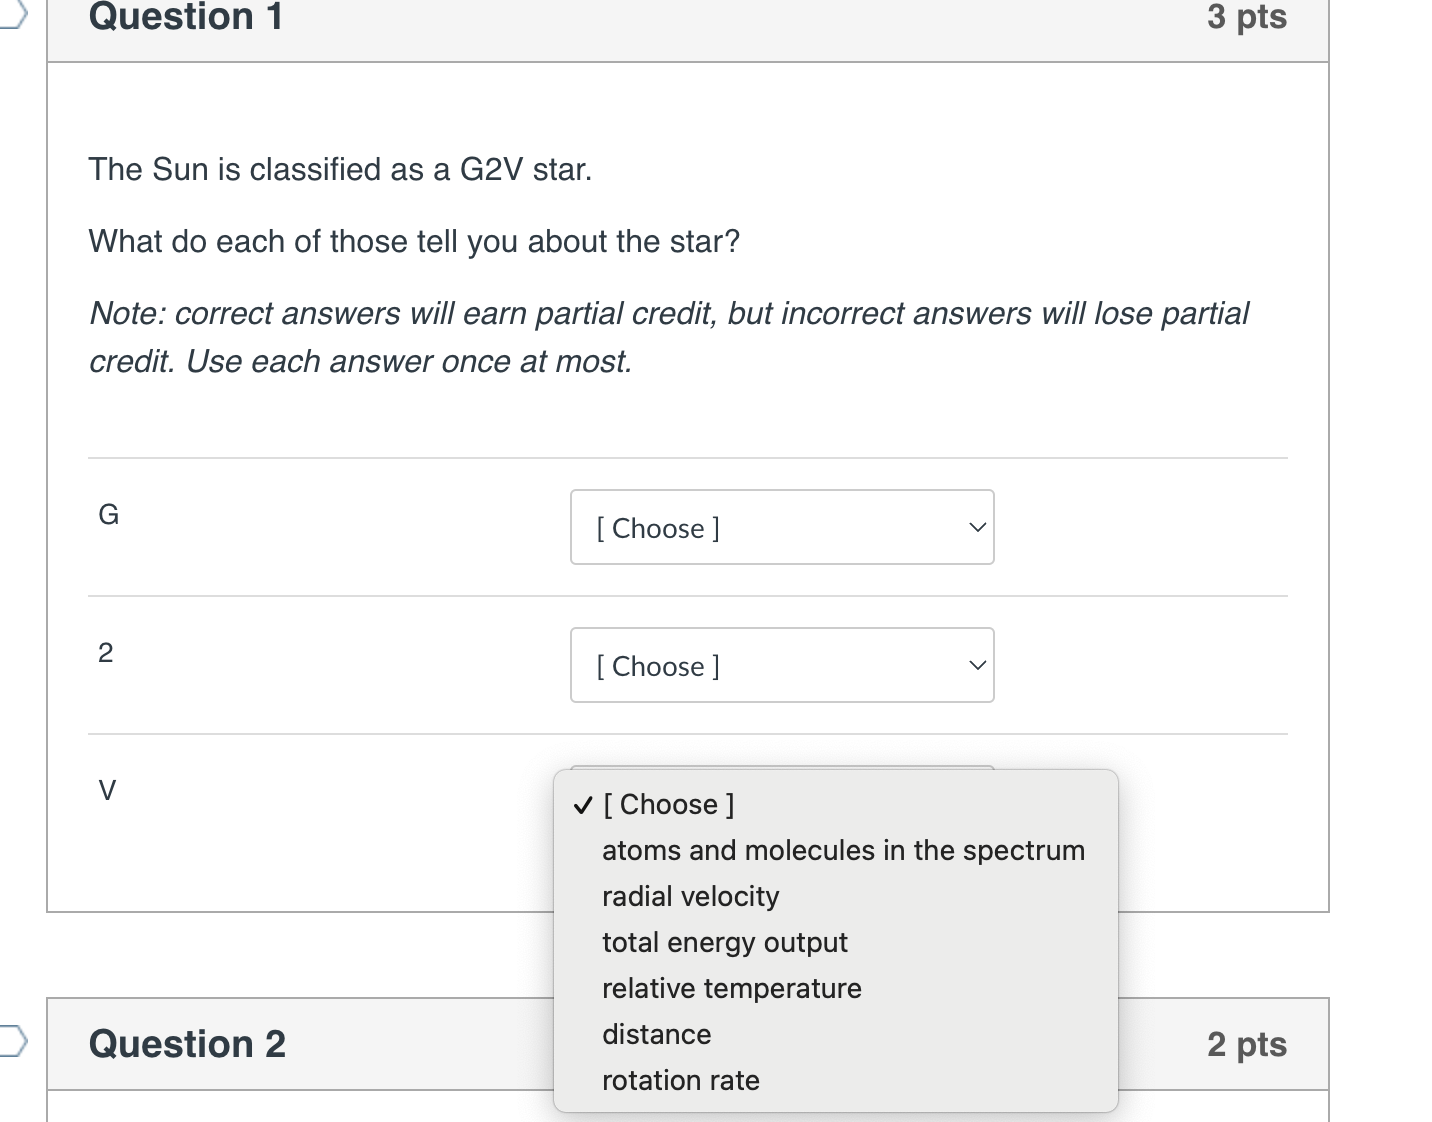Select "total energy output" option
The width and height of the screenshot is (1432, 1122).
click(x=724, y=942)
